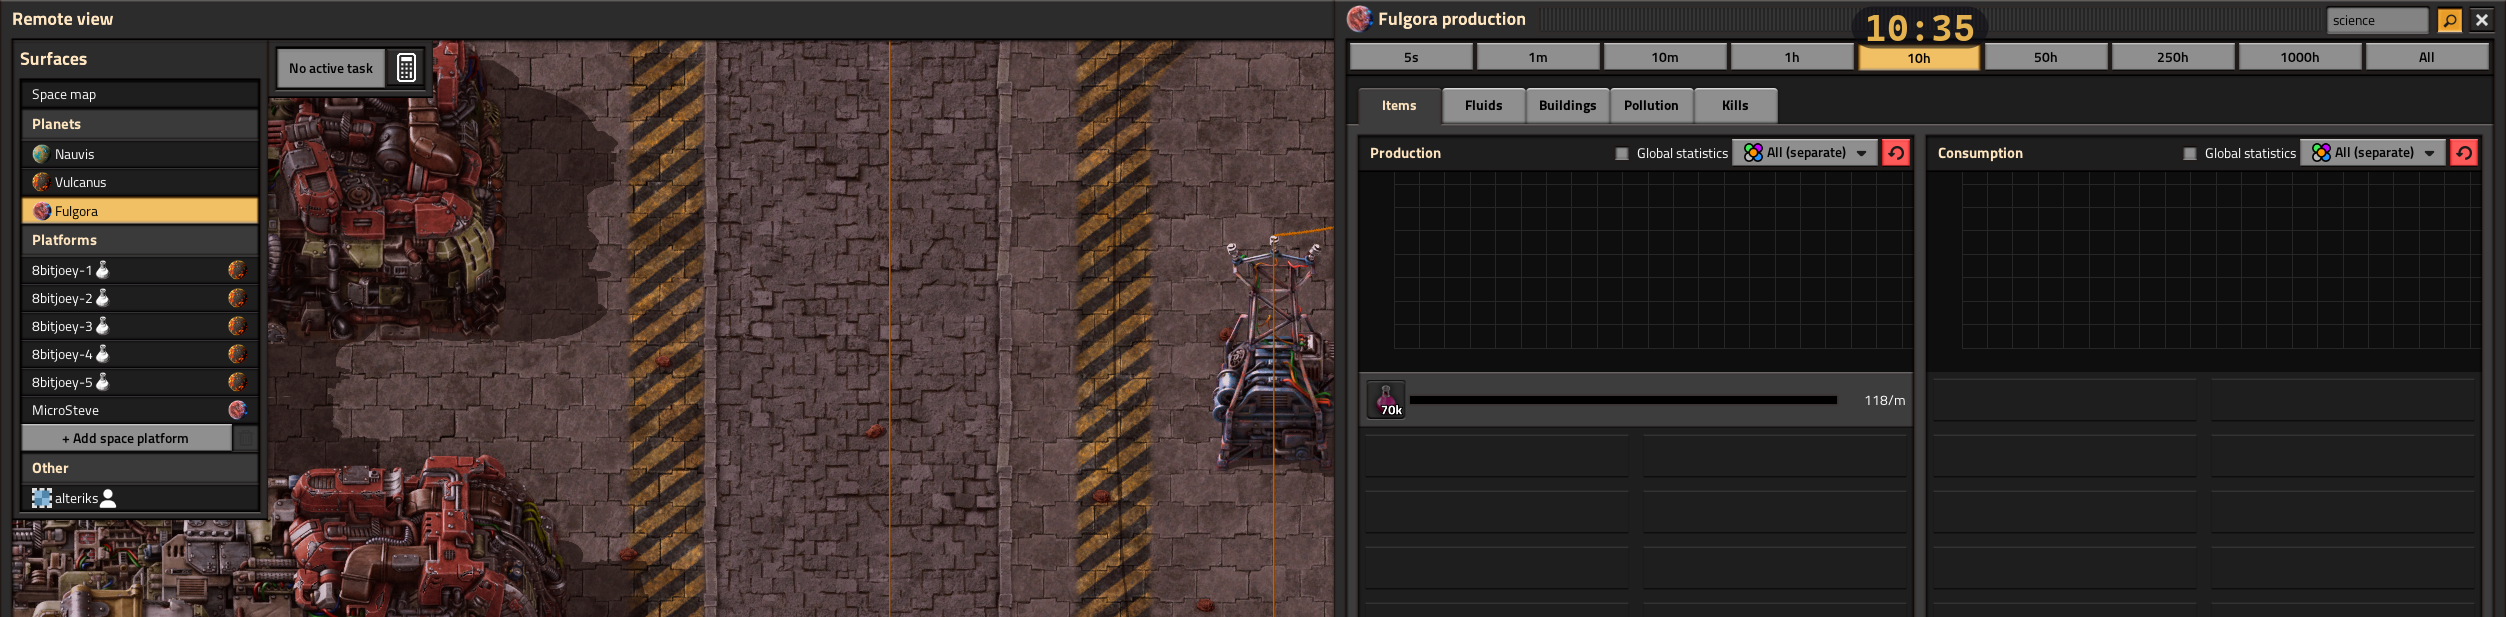The width and height of the screenshot is (2506, 617).
Task: Click the planet location icon of 8bitjoey-1
Action: click(237, 270)
